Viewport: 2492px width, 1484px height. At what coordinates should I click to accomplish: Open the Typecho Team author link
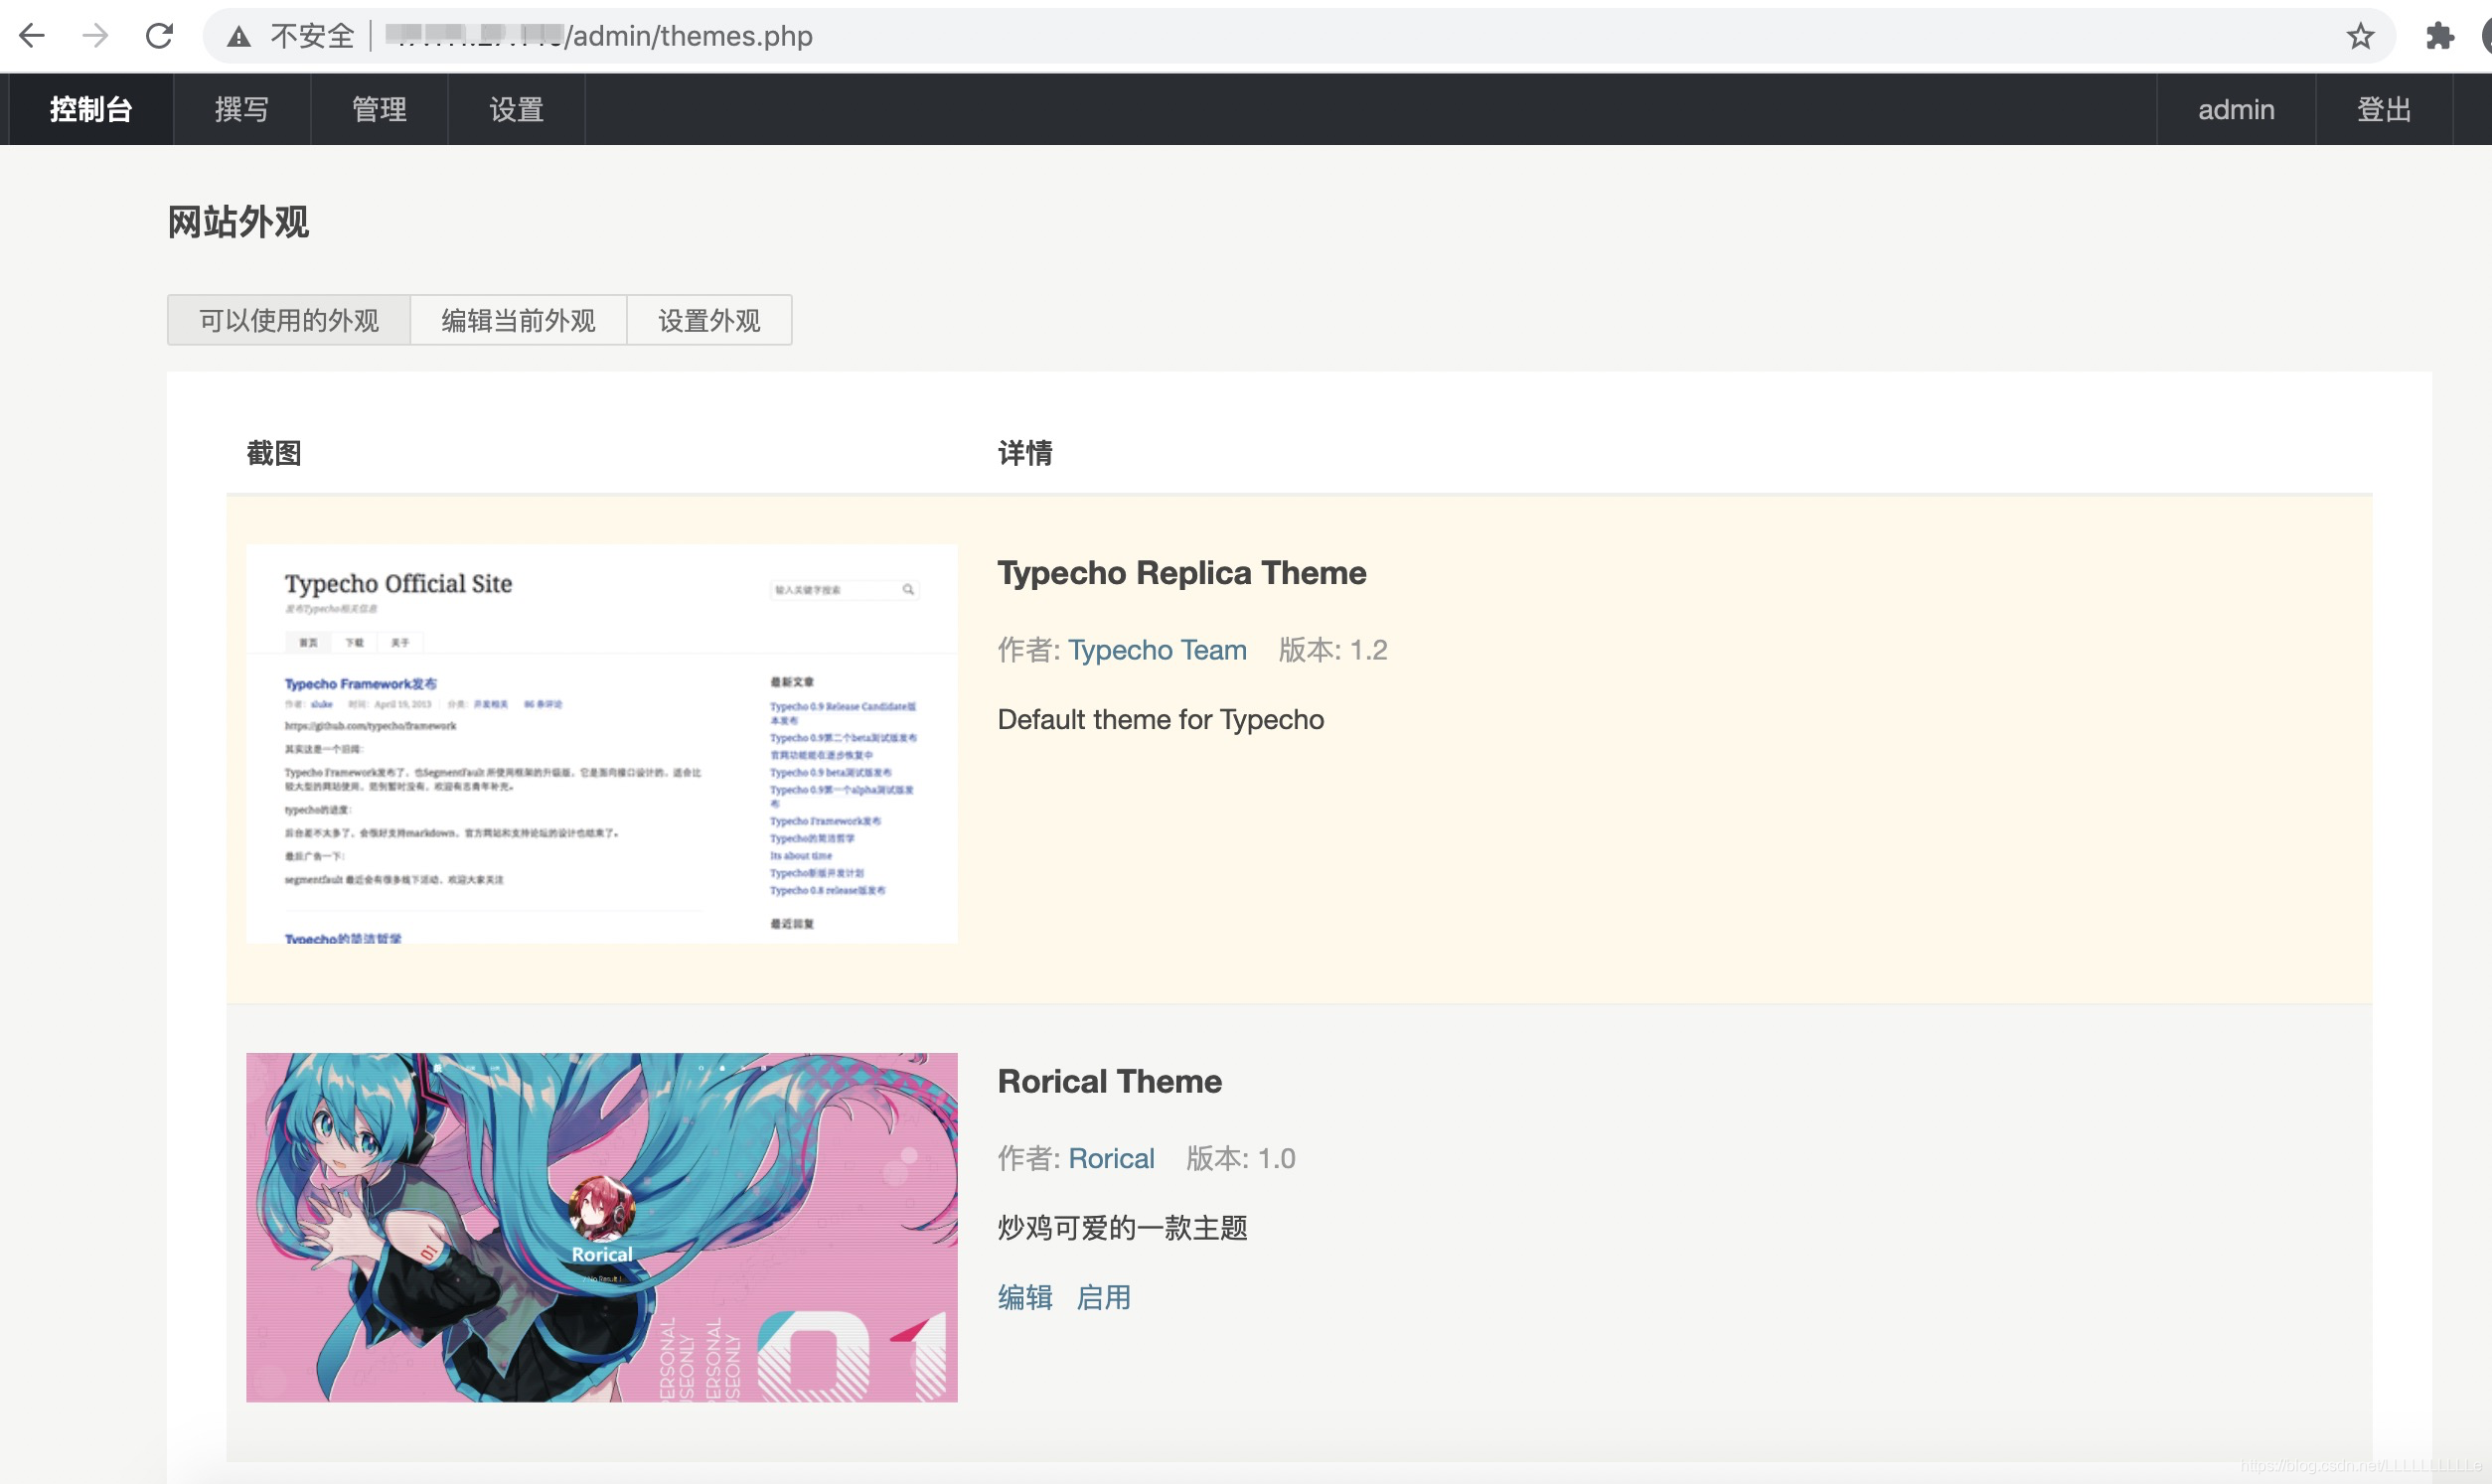(x=1157, y=650)
